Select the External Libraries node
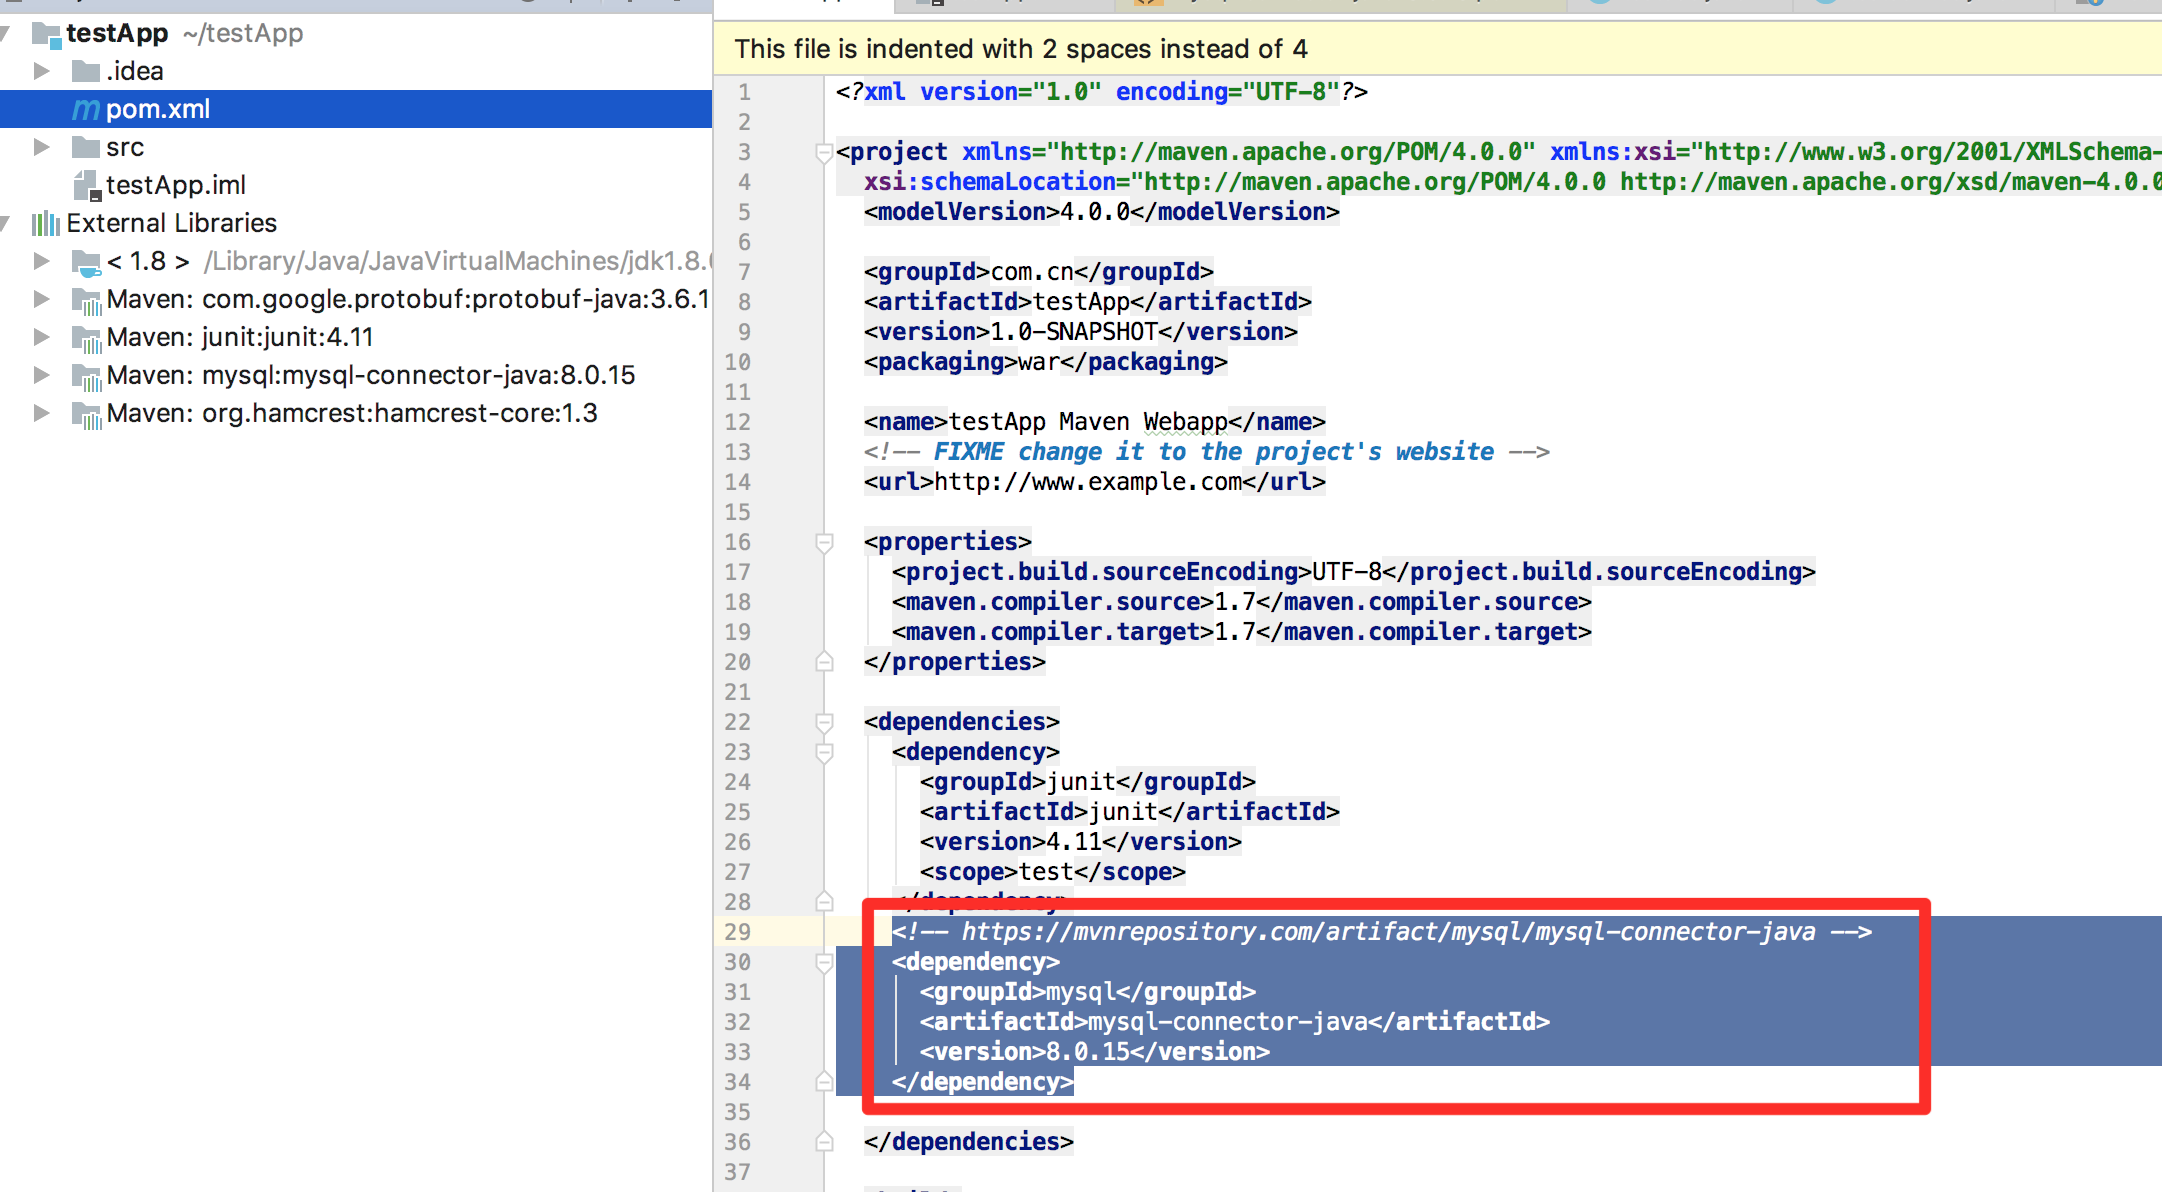This screenshot has width=2162, height=1192. [356, 223]
